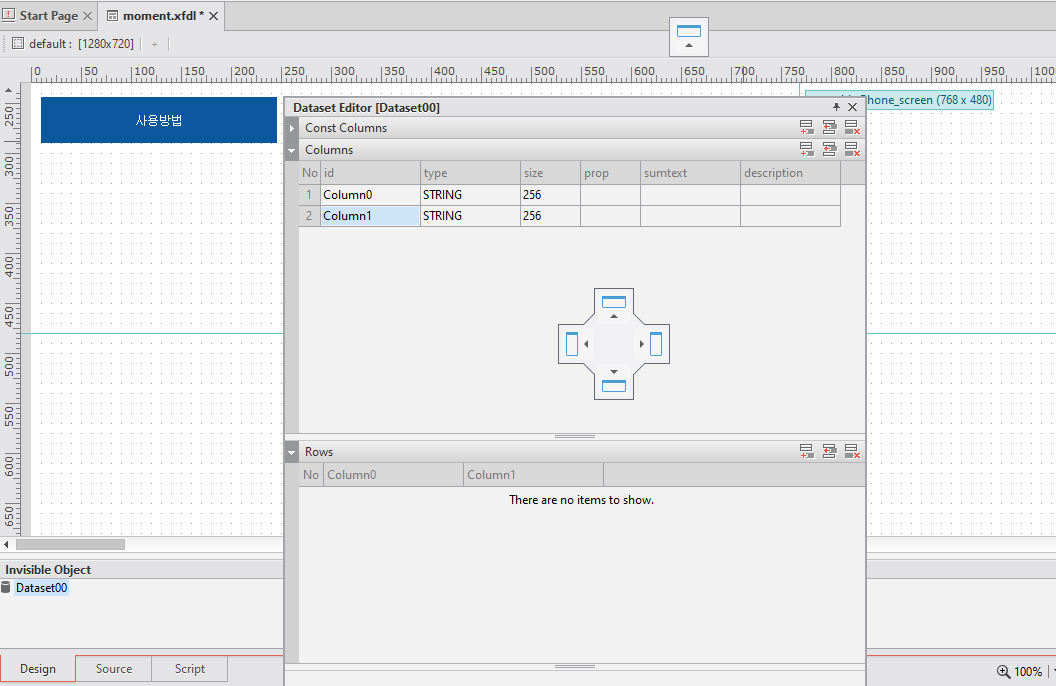
Task: Click the Column1 id cell
Action: point(369,216)
